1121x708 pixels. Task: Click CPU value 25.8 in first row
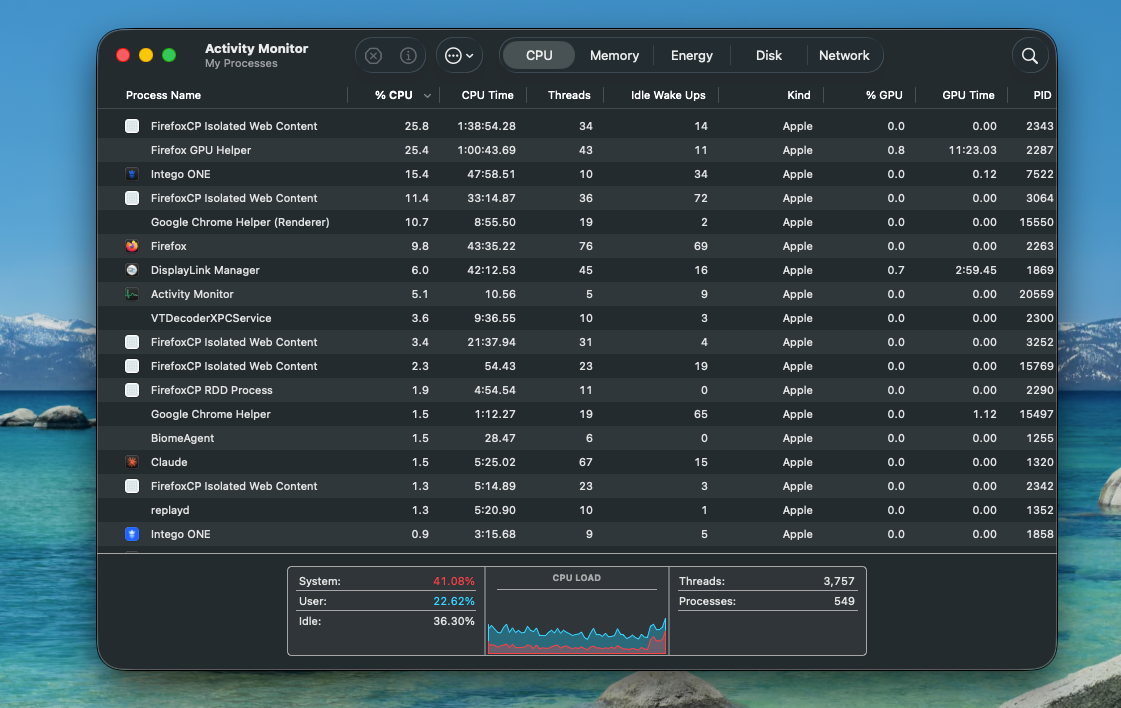point(417,126)
